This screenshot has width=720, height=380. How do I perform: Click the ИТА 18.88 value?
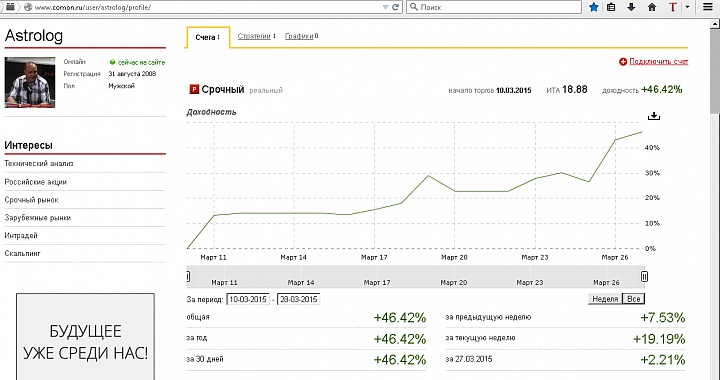[574, 89]
